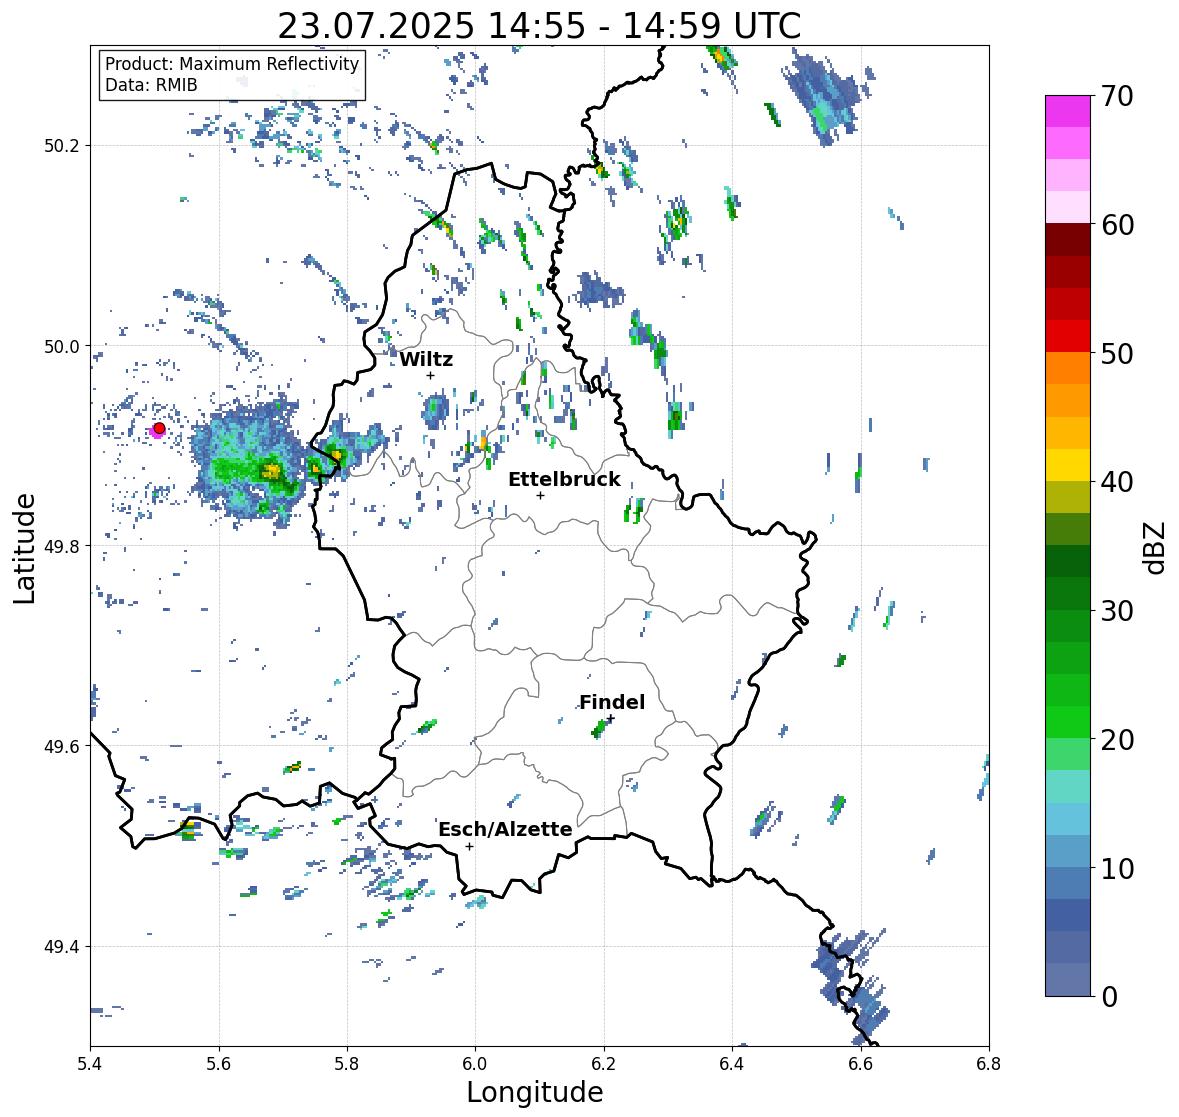The width and height of the screenshot is (1179, 1117).
Task: Click the 0 tick on the colorbar
Action: pos(1109,997)
